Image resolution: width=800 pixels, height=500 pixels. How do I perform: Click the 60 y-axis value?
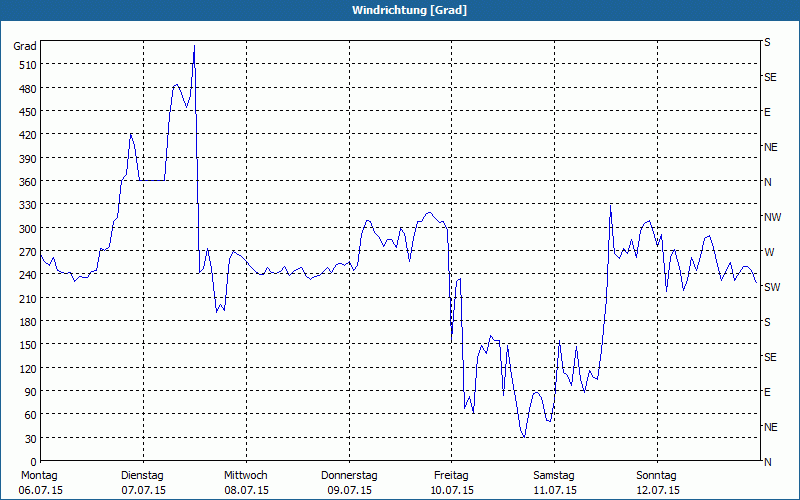coord(31,415)
